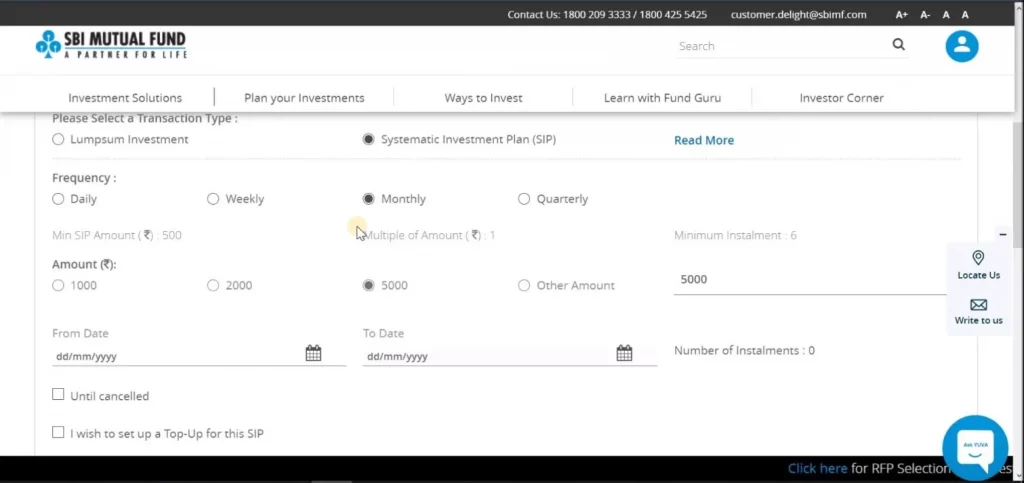
Task: Click the search magnifier icon
Action: click(x=899, y=44)
